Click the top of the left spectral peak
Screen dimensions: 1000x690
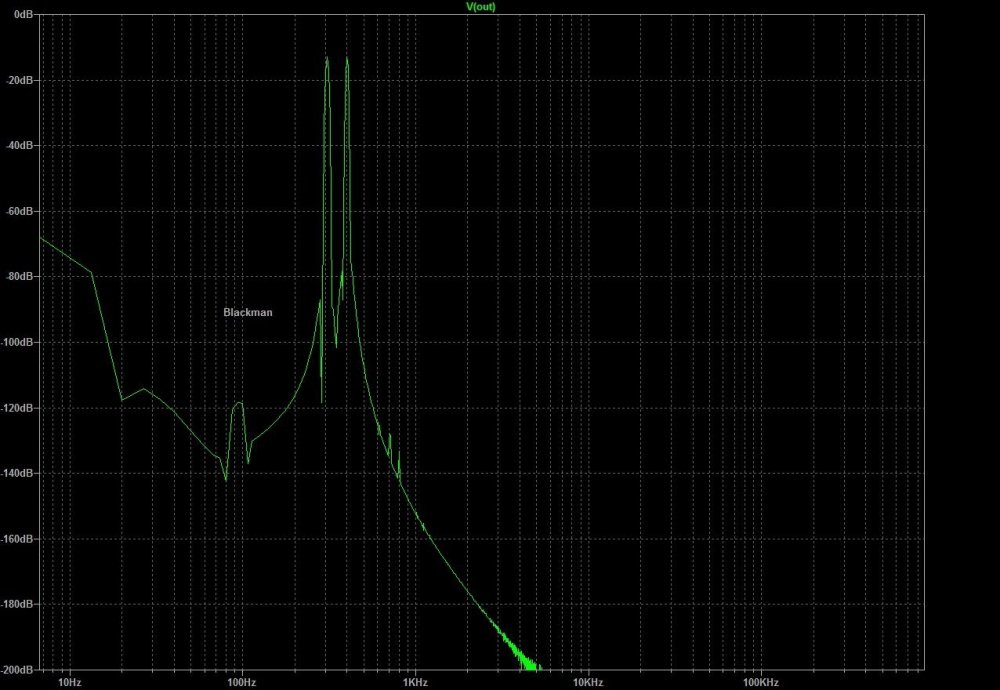(326, 59)
